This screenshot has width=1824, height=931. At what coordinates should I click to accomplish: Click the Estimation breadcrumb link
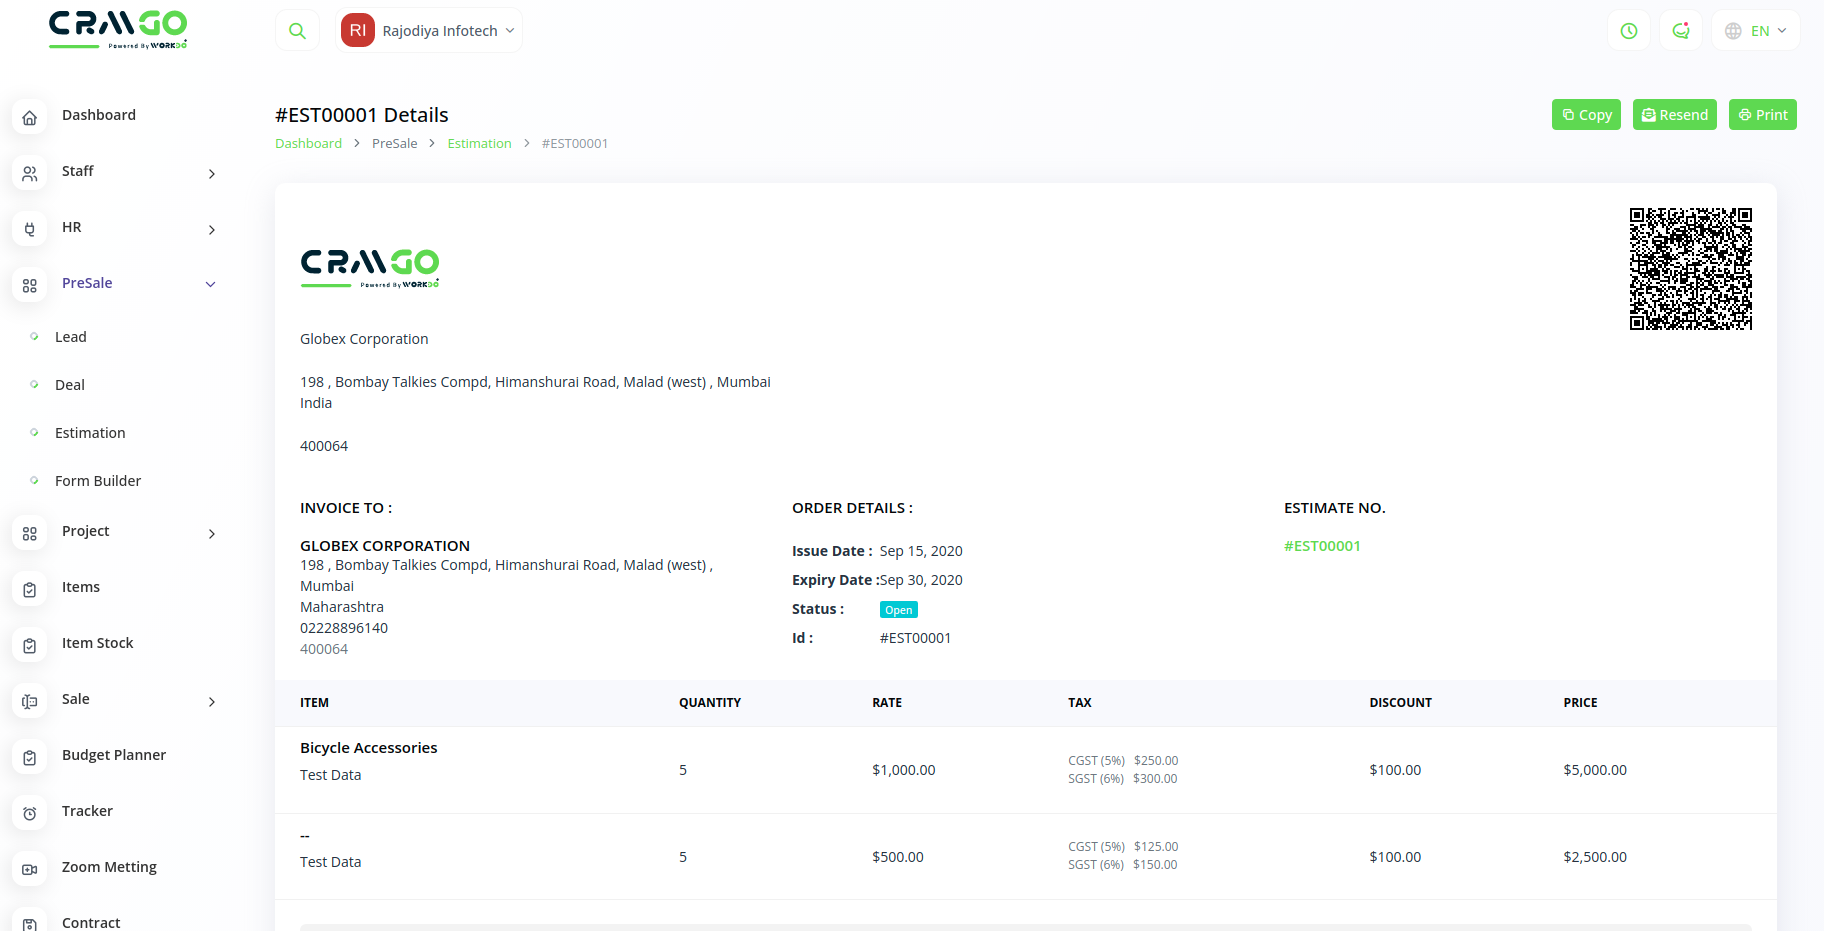[x=479, y=144]
